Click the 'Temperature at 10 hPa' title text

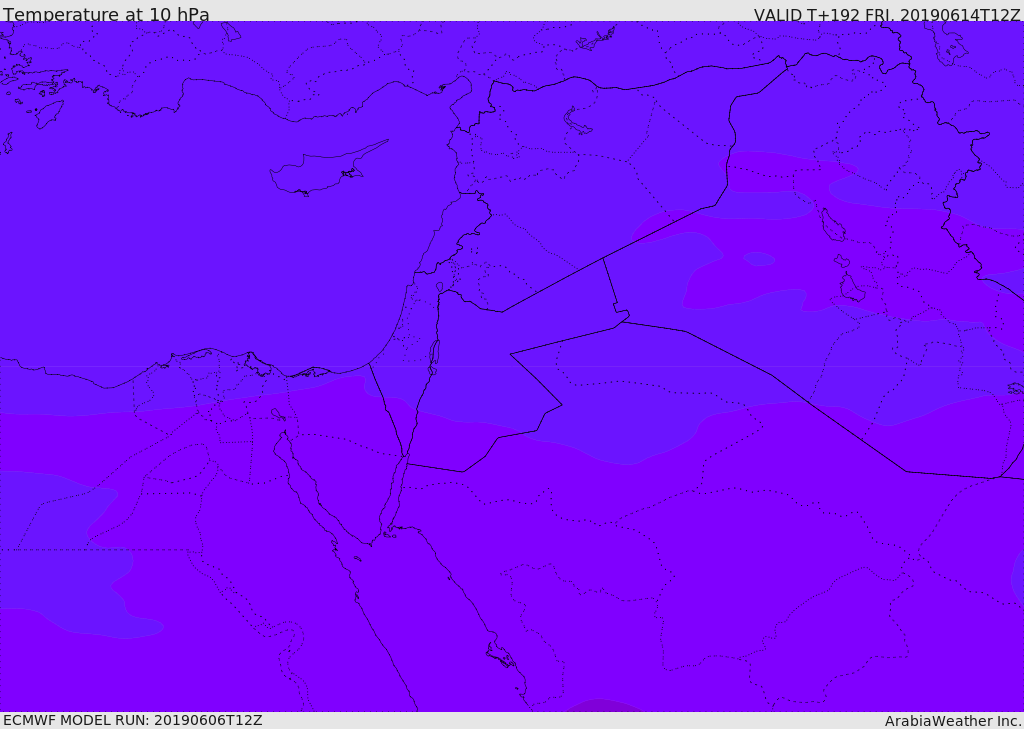point(106,14)
